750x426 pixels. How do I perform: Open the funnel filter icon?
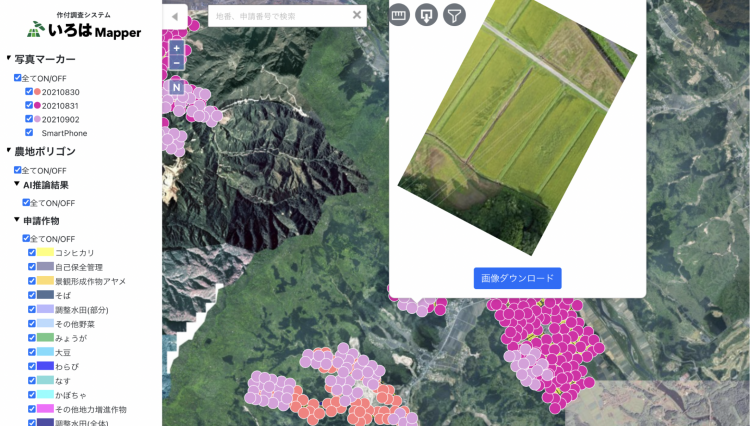[454, 15]
